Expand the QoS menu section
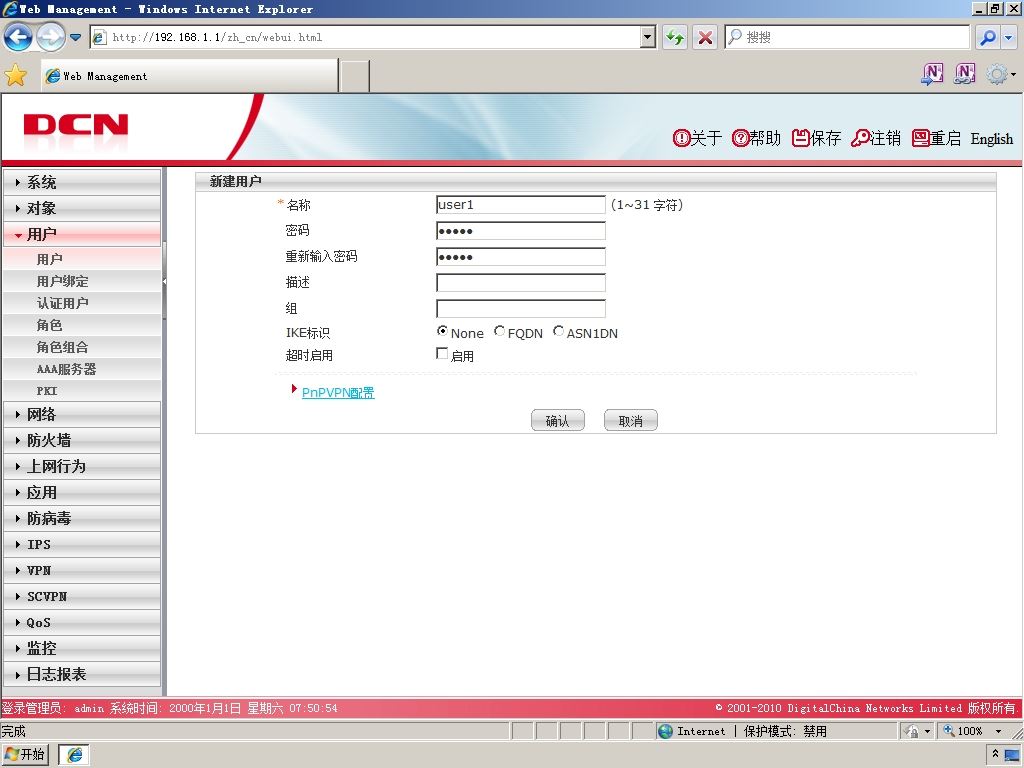This screenshot has width=1024, height=768. point(82,623)
